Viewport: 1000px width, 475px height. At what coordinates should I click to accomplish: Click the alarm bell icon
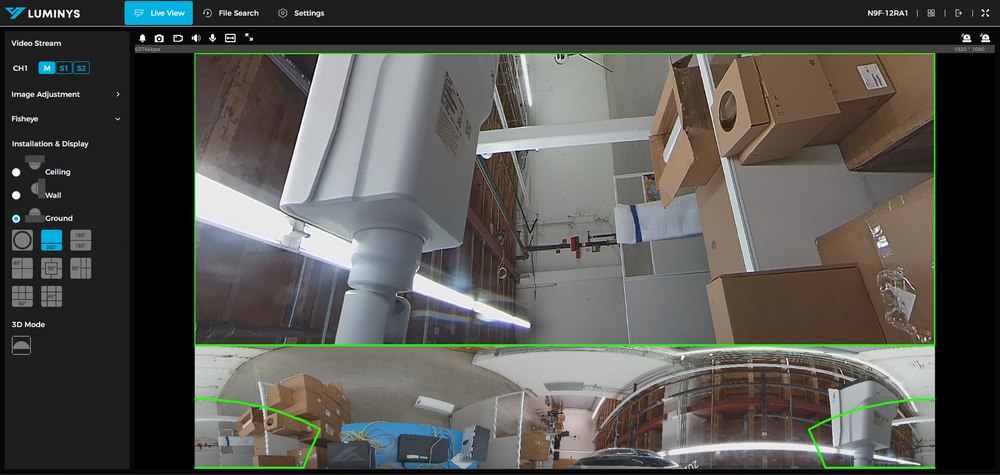142,38
